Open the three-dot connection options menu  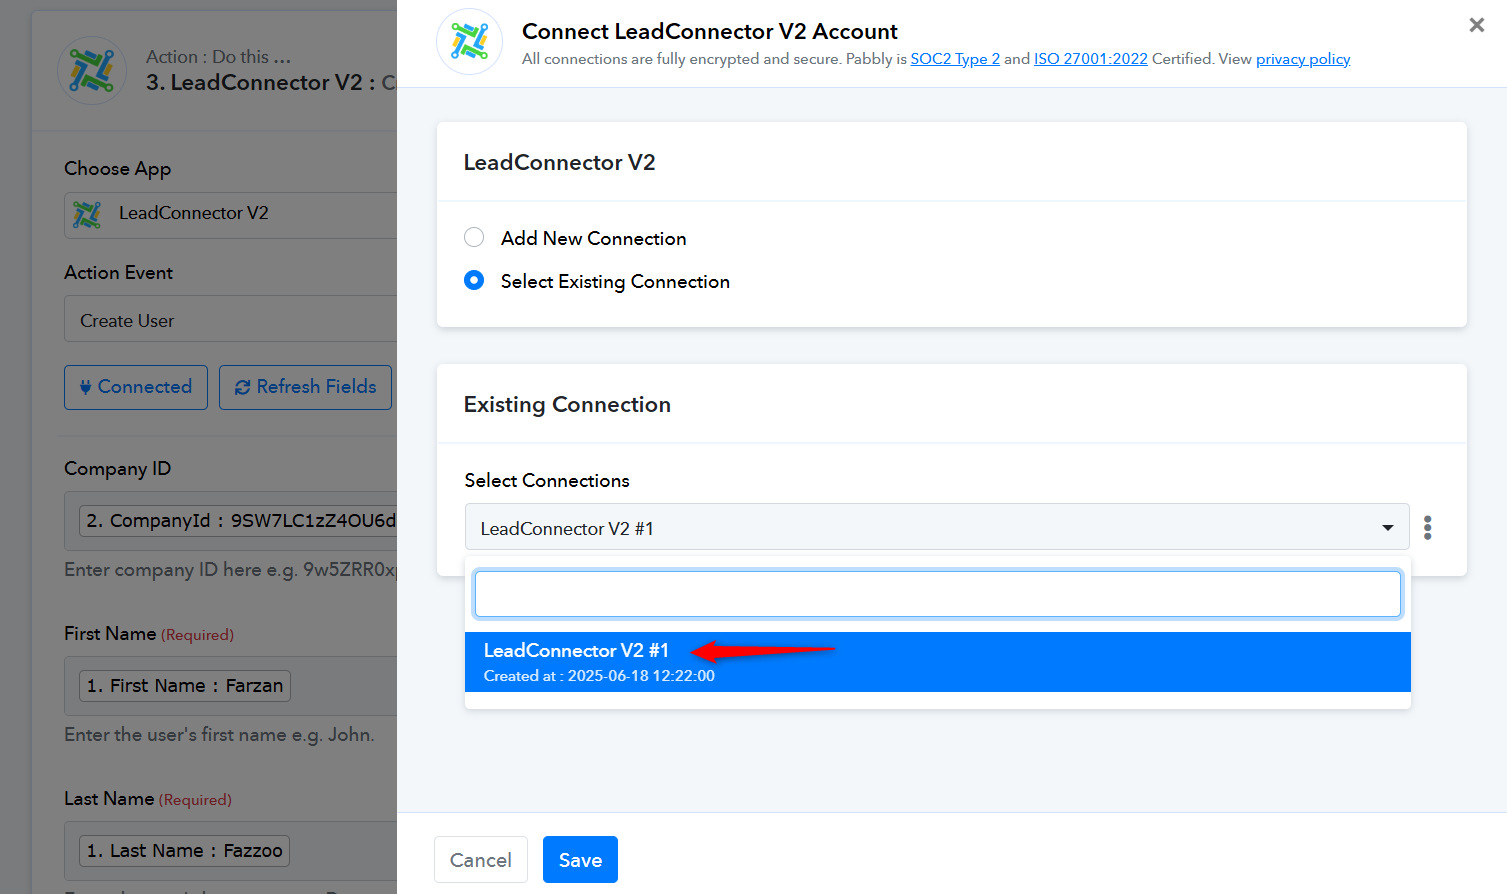(x=1427, y=527)
